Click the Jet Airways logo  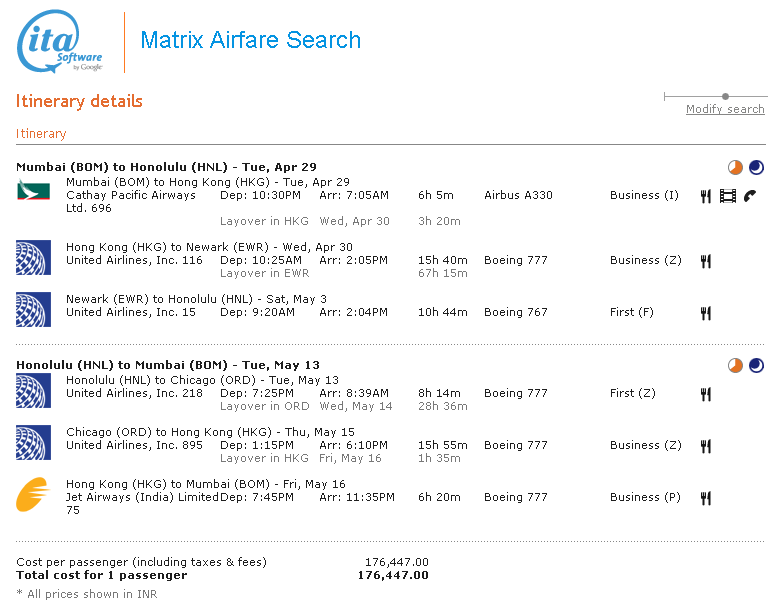[33, 494]
